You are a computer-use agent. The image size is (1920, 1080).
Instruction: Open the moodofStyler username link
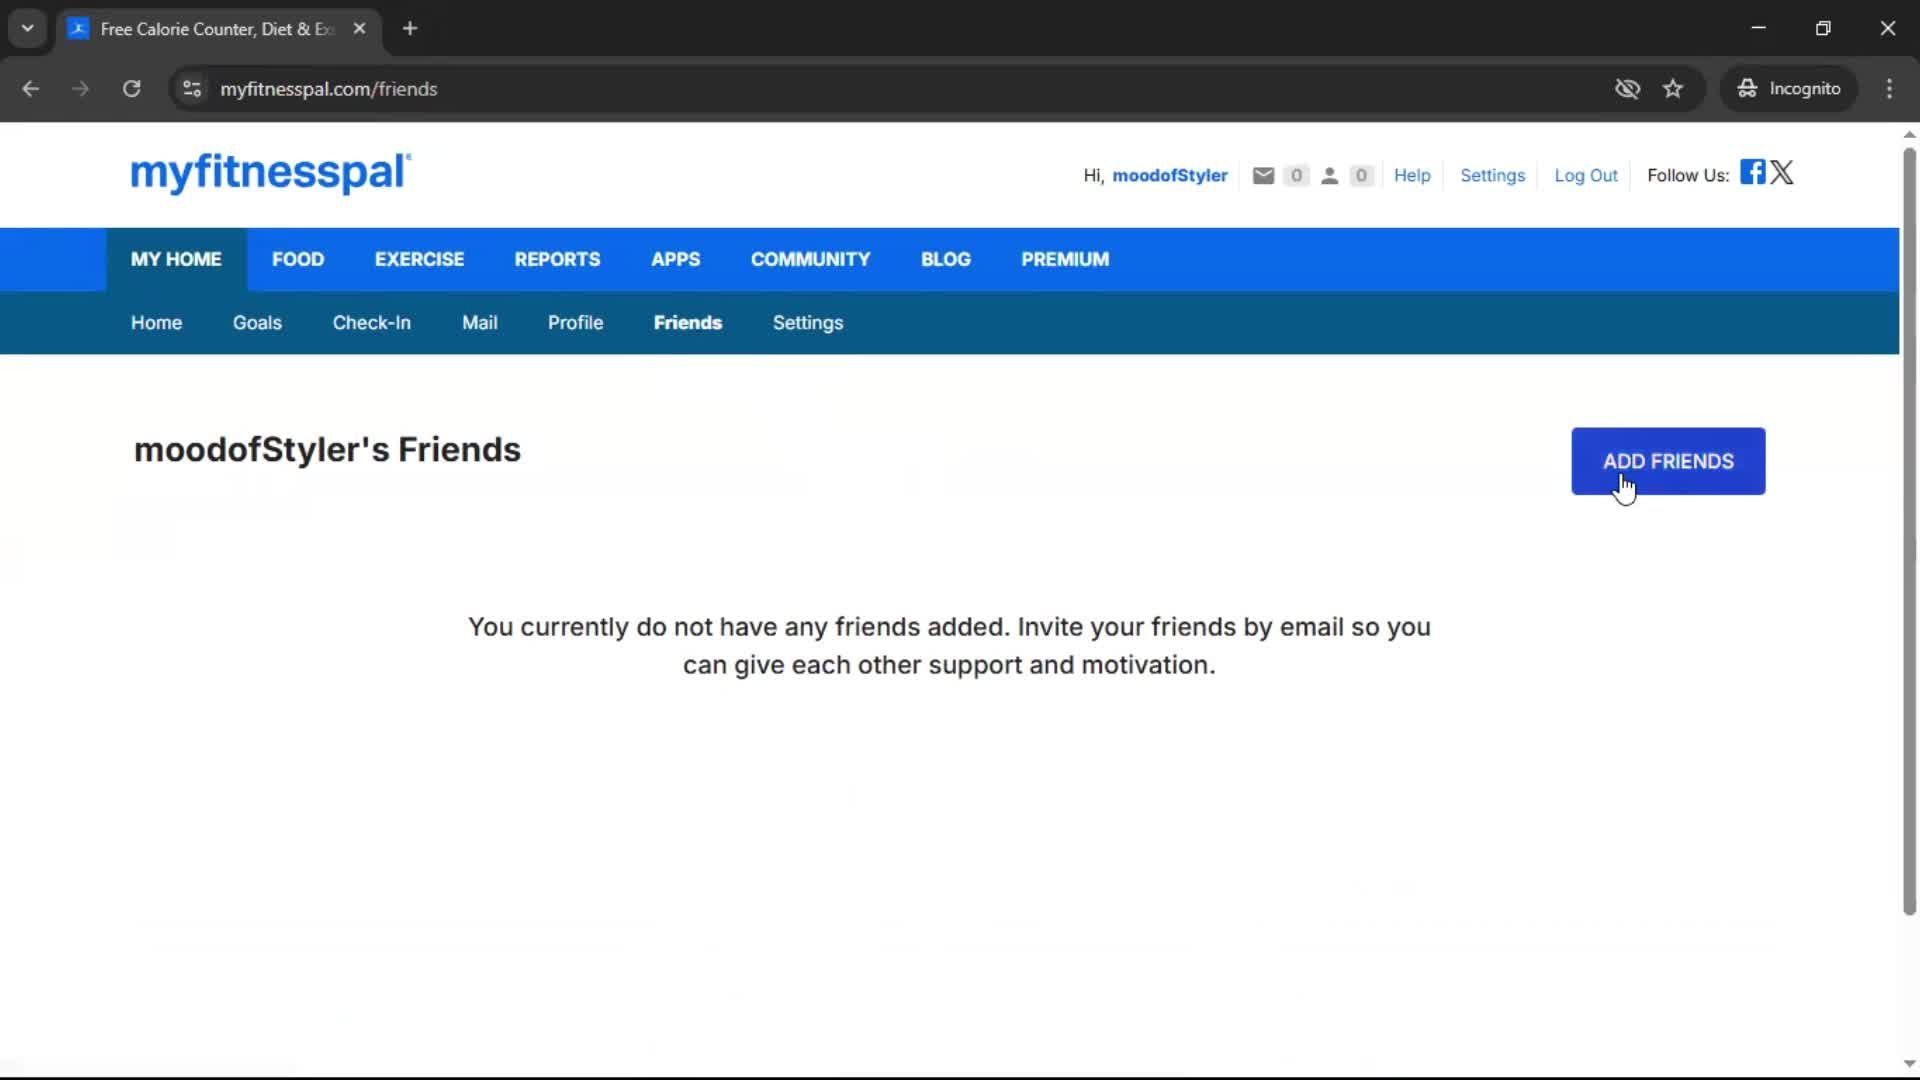click(1170, 176)
